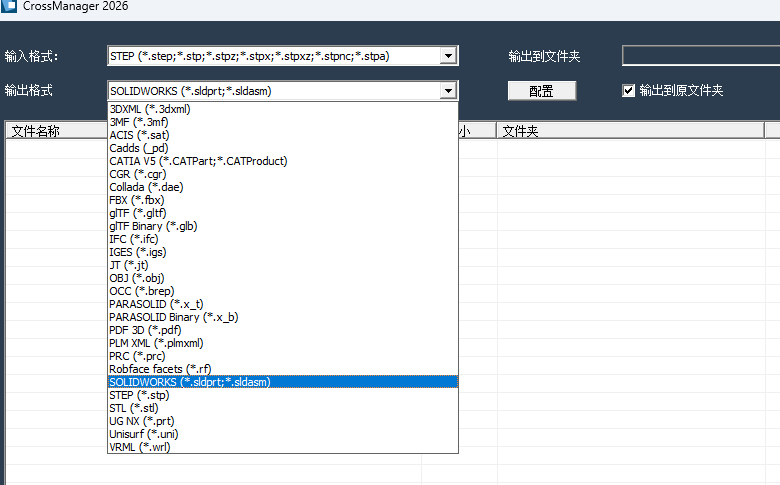The image size is (780, 485).
Task: Select Cadds (_pd) option
Action: (x=283, y=148)
